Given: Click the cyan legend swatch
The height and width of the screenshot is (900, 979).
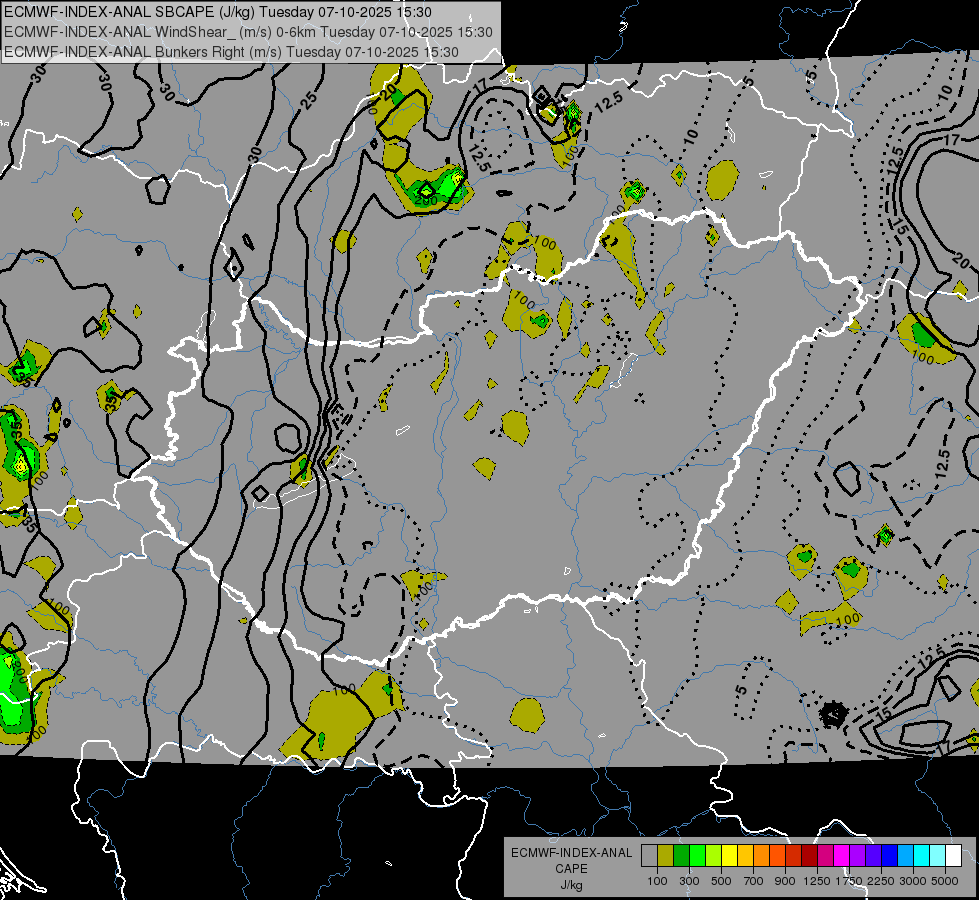Looking at the screenshot, I should (922, 856).
